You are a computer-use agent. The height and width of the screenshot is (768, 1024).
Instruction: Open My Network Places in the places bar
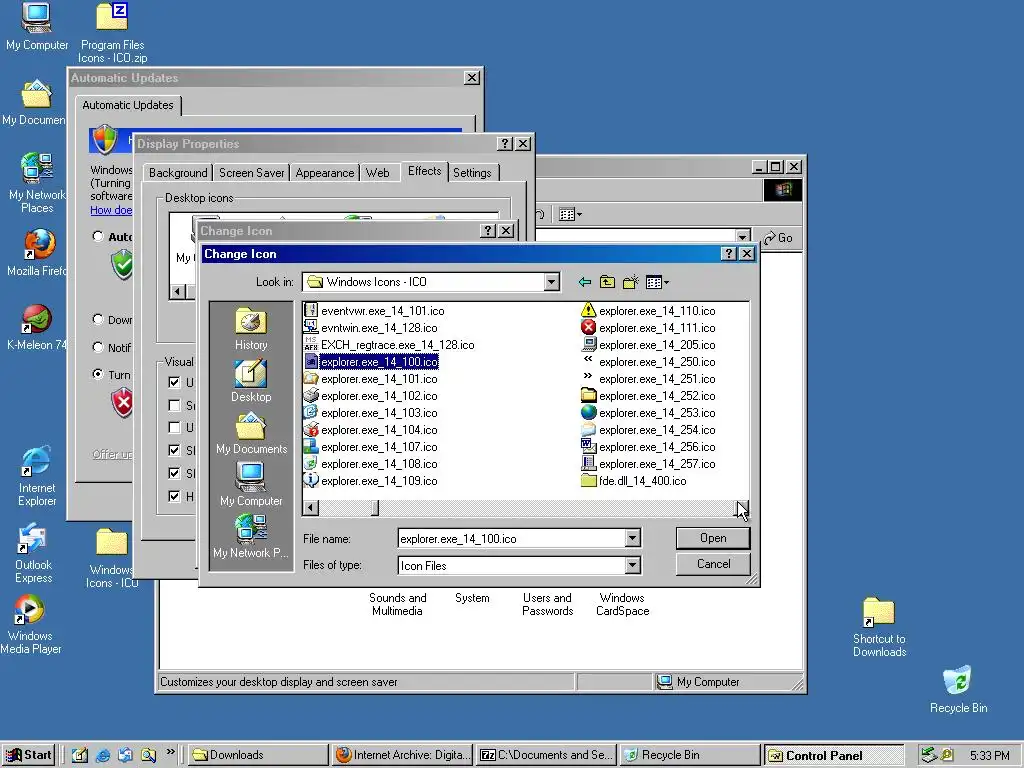[251, 537]
